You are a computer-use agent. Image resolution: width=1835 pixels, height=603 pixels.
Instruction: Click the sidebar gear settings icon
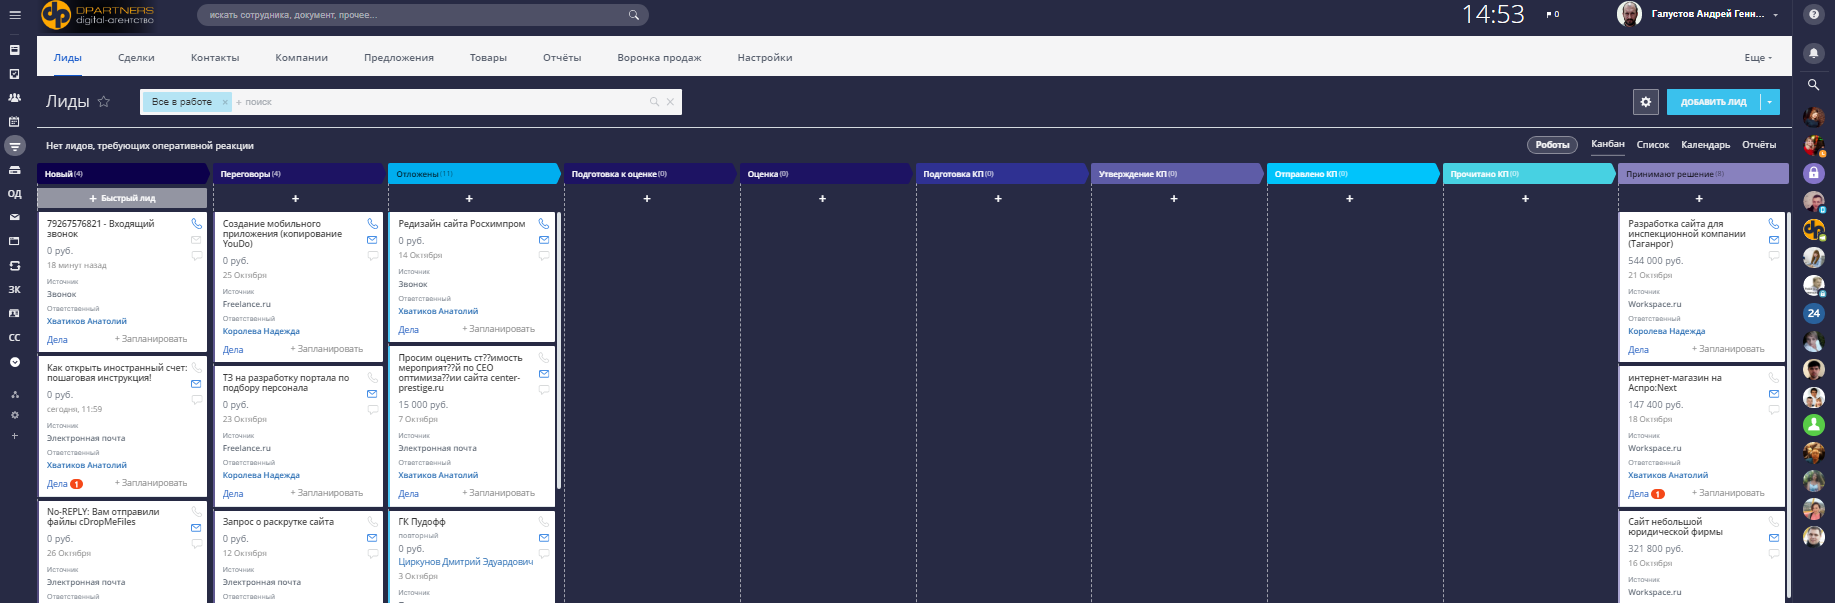(x=14, y=415)
